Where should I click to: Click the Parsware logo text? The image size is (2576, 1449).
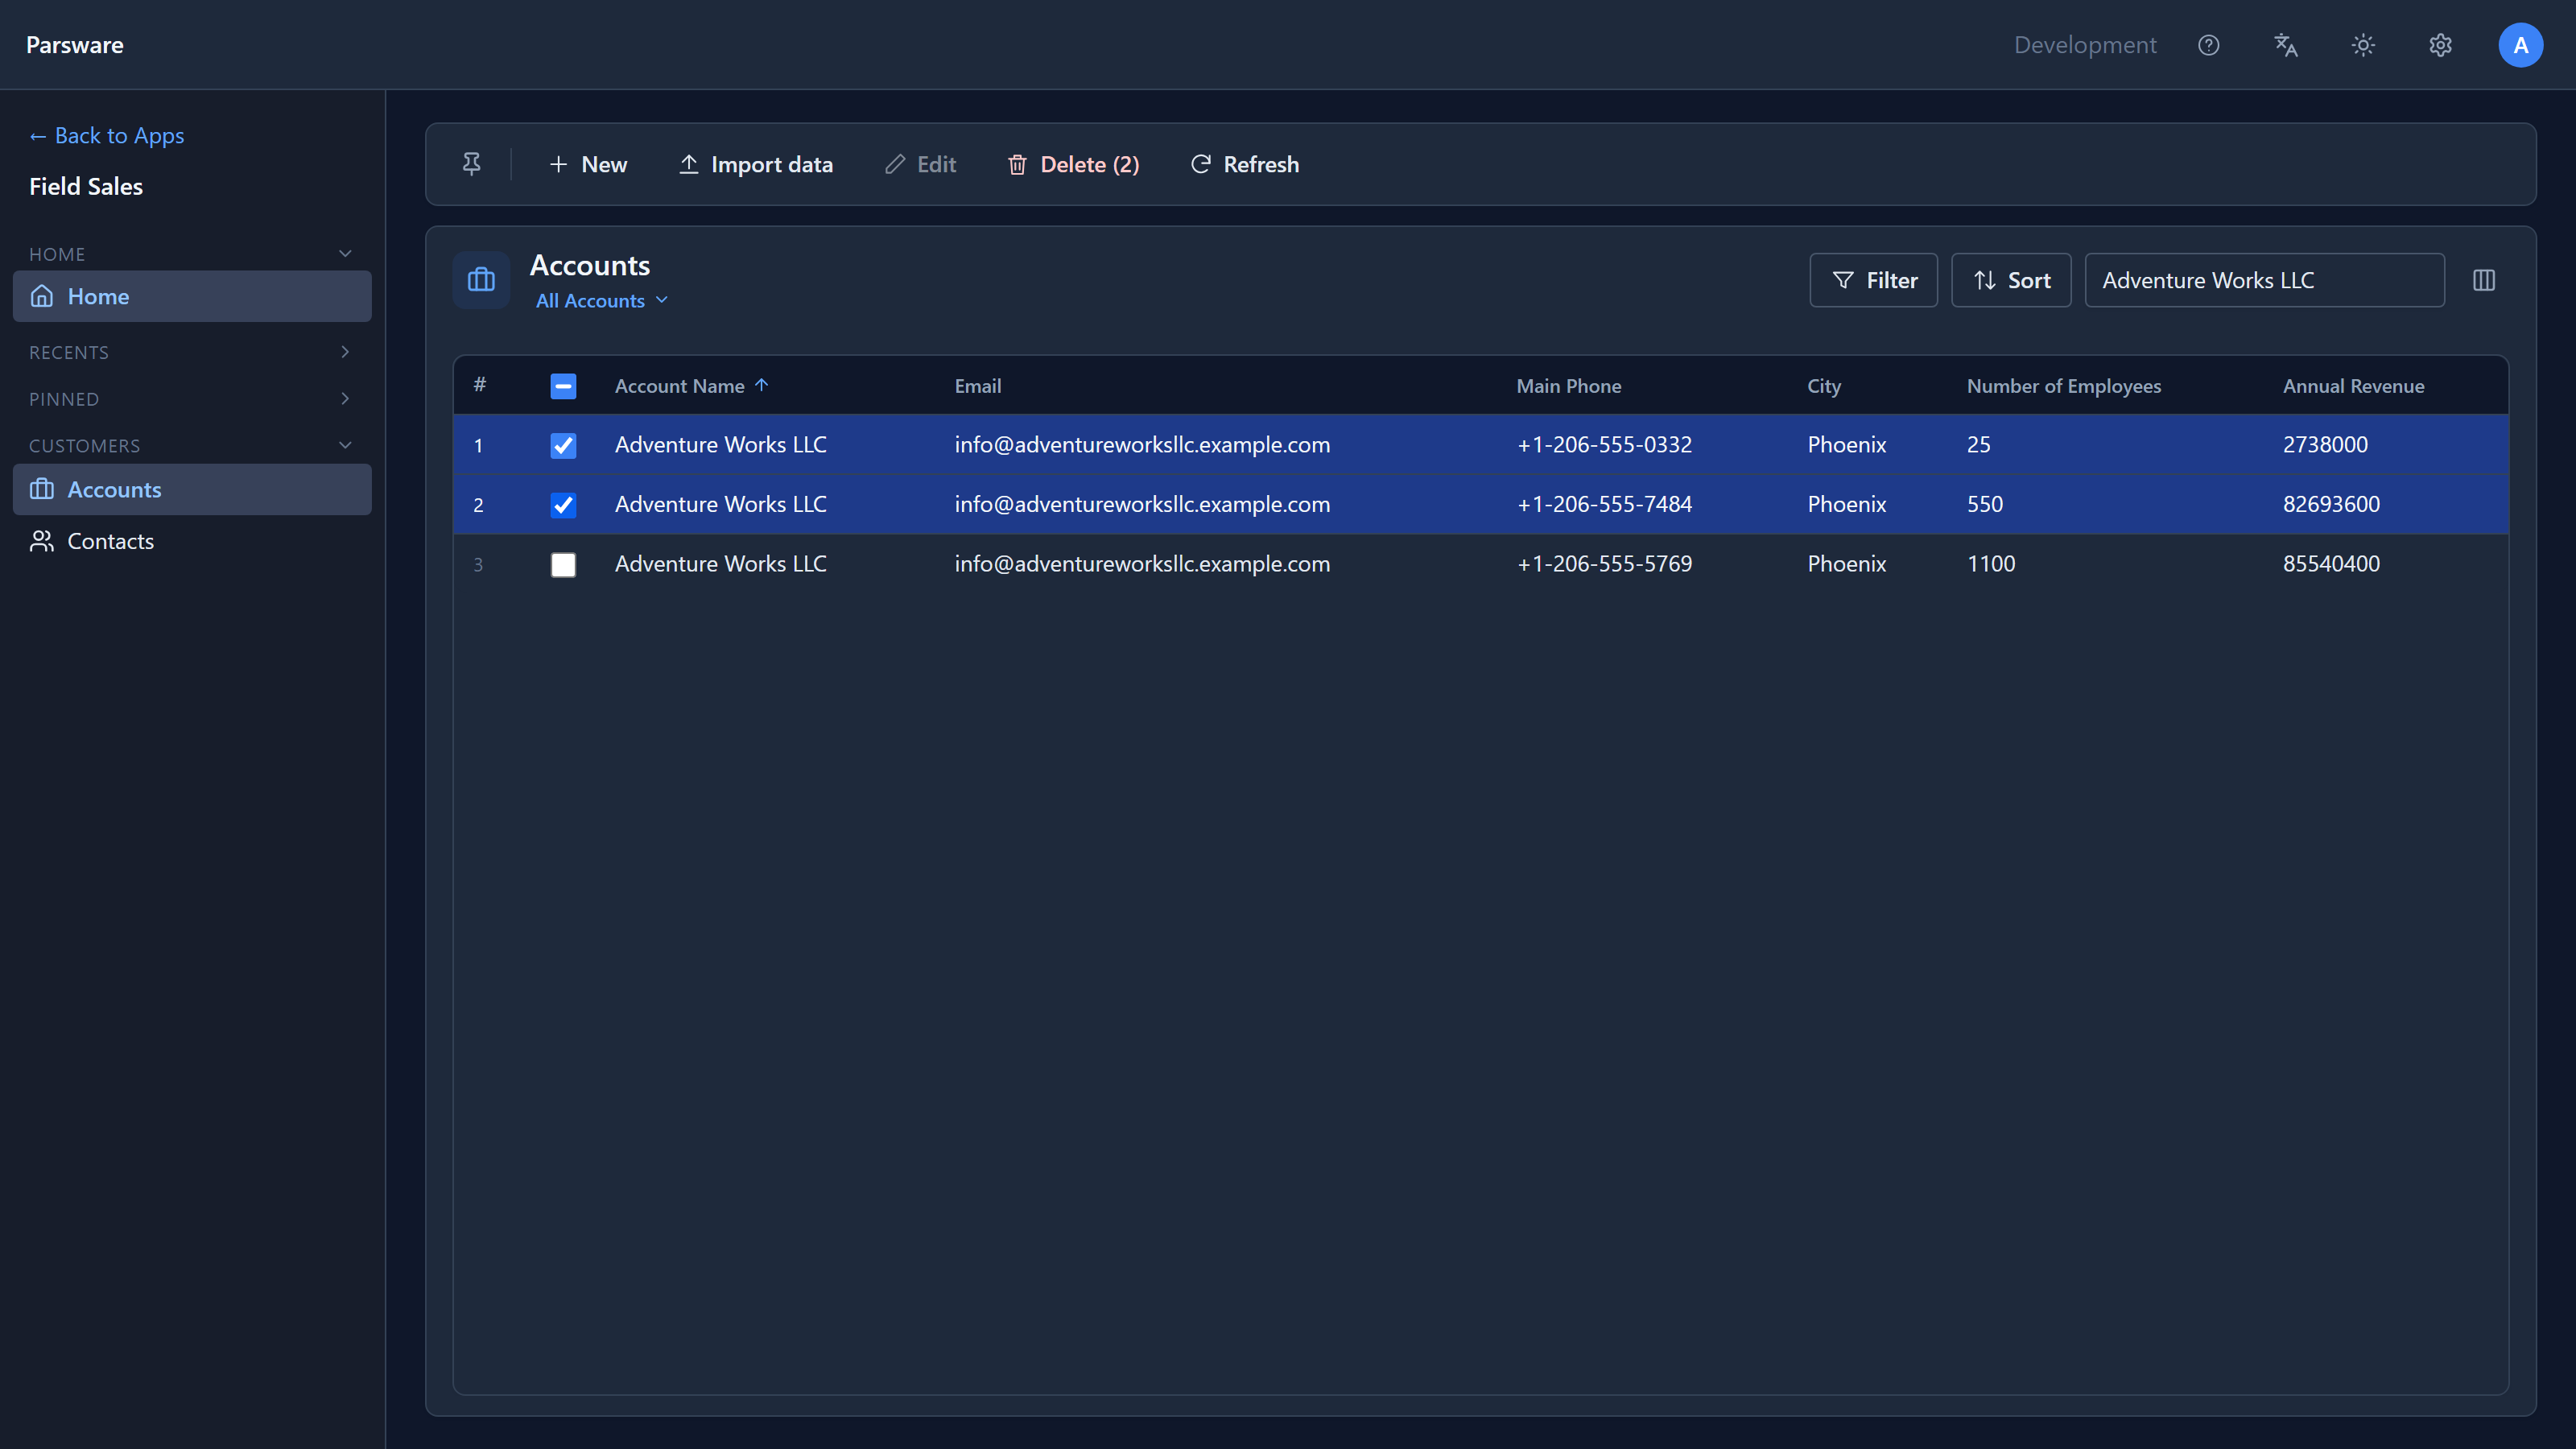75,45
